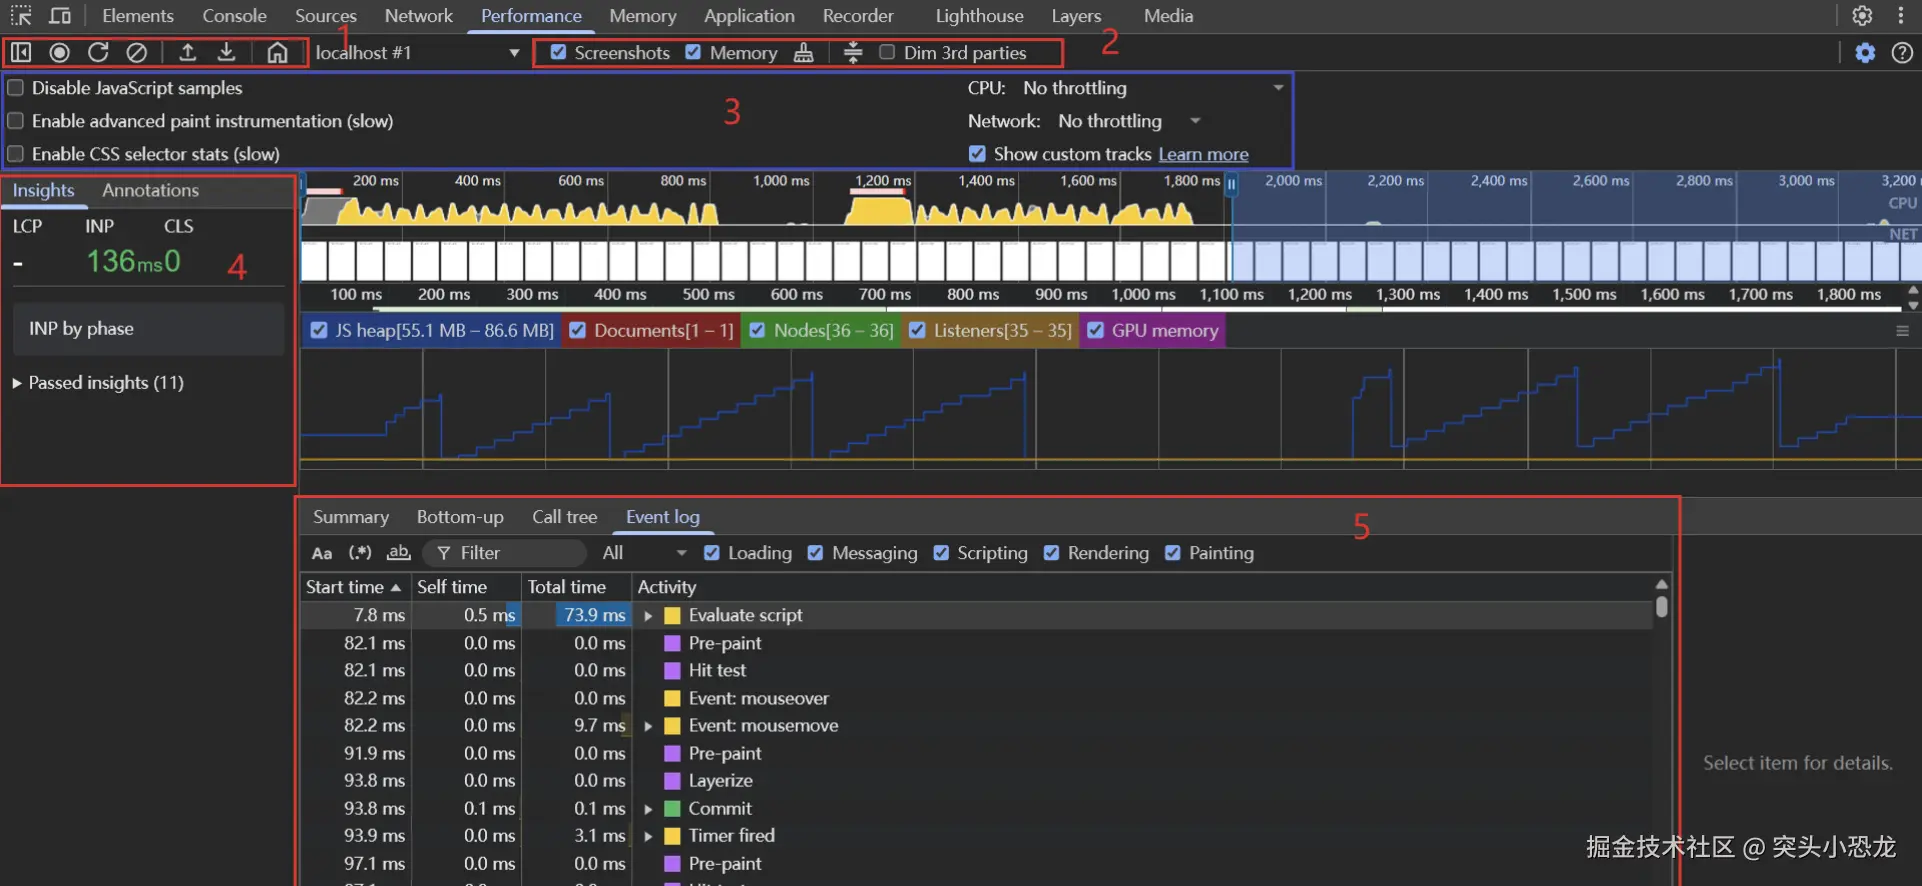Clear the current performance recording
The width and height of the screenshot is (1922, 886).
(137, 53)
